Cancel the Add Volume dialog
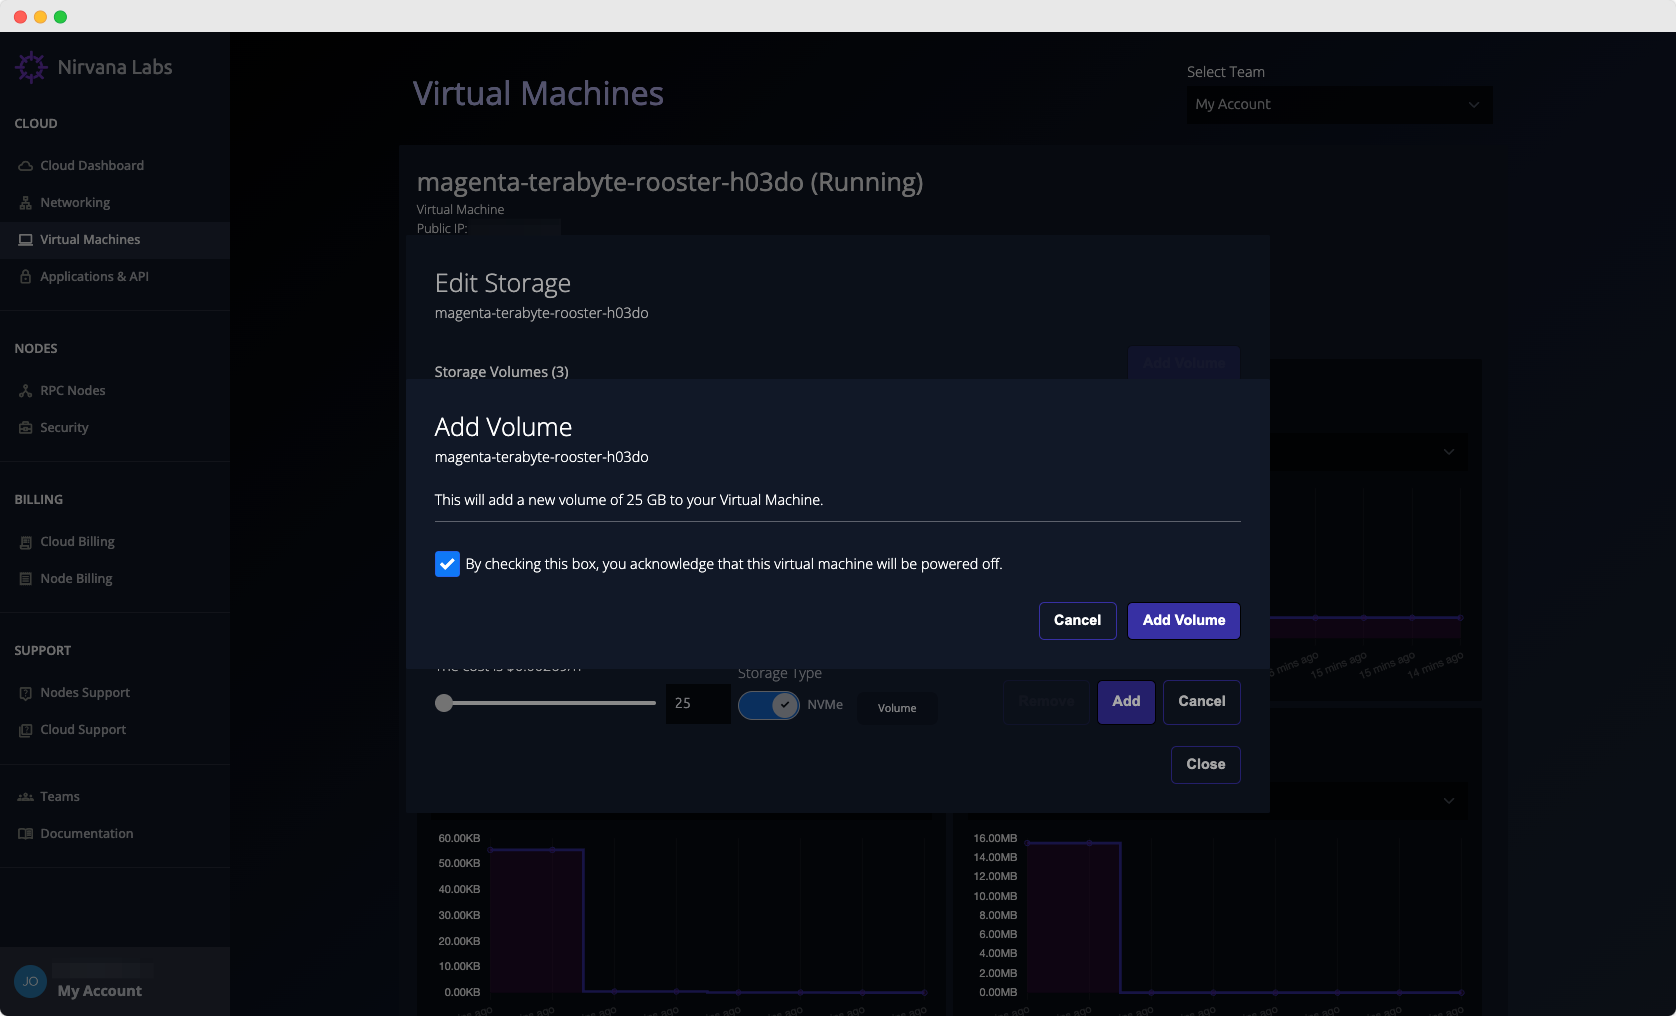1676x1016 pixels. [1077, 621]
